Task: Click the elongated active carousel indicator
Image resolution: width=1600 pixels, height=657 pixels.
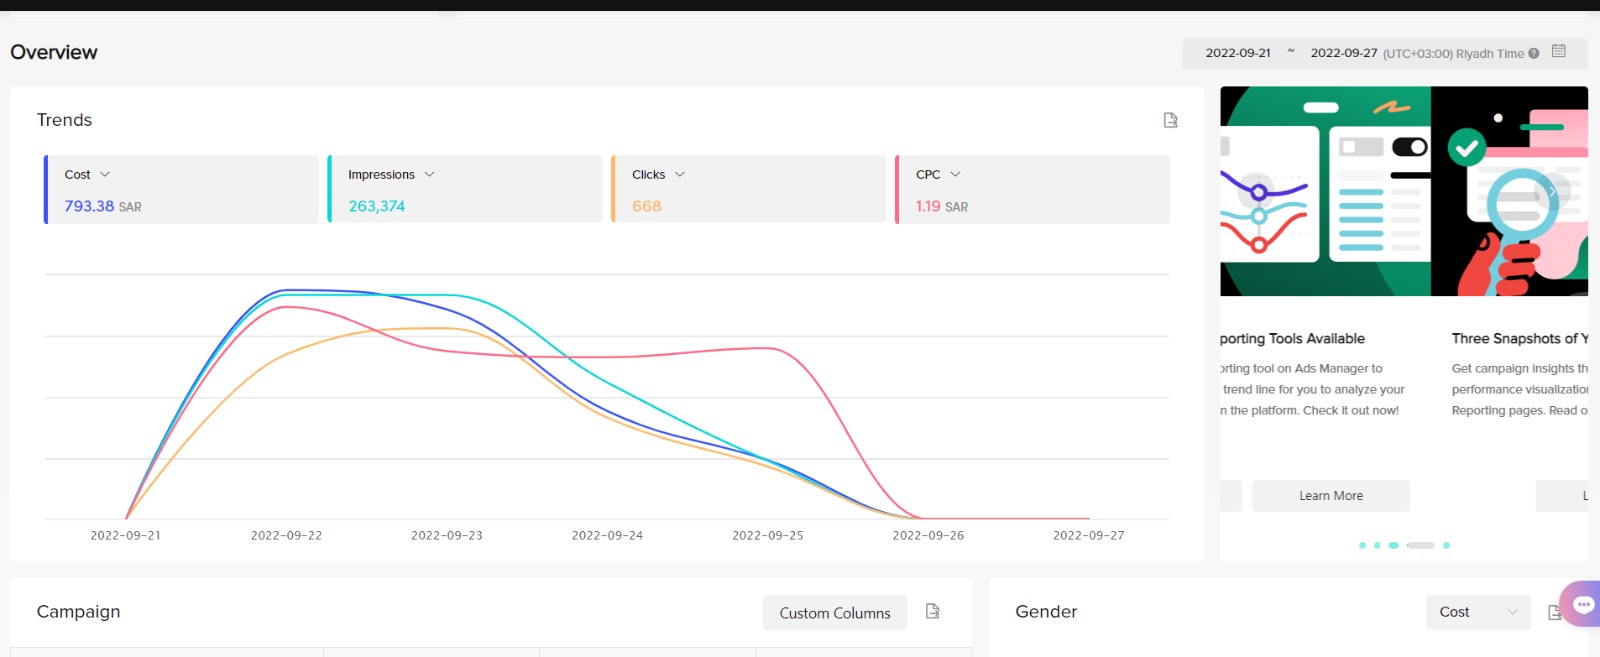Action: pyautogui.click(x=1420, y=545)
